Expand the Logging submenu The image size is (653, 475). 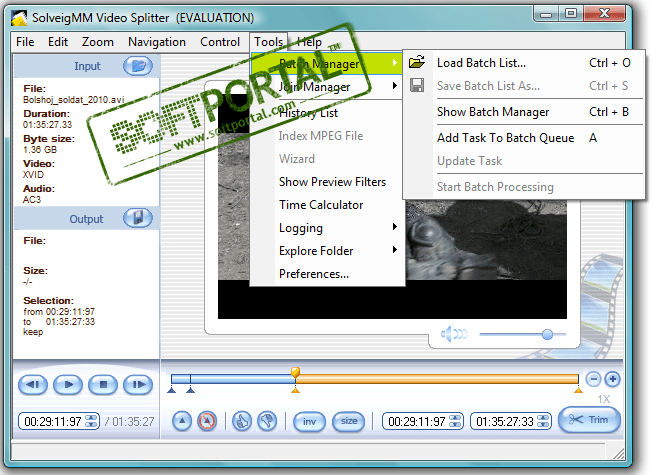tap(326, 228)
